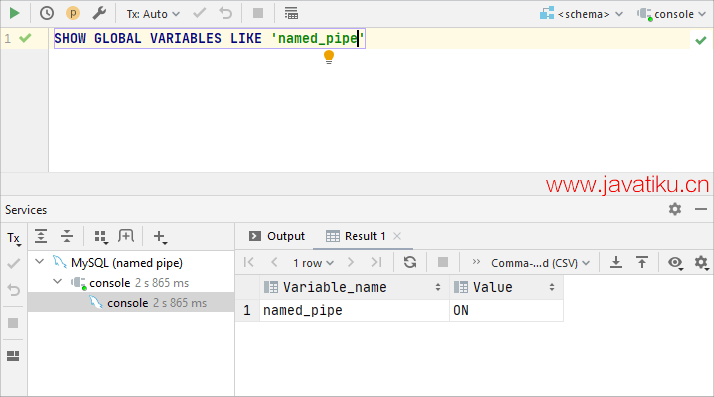Screen dimensions: 714x397
Task: Select result row number 1
Action: tap(247, 310)
